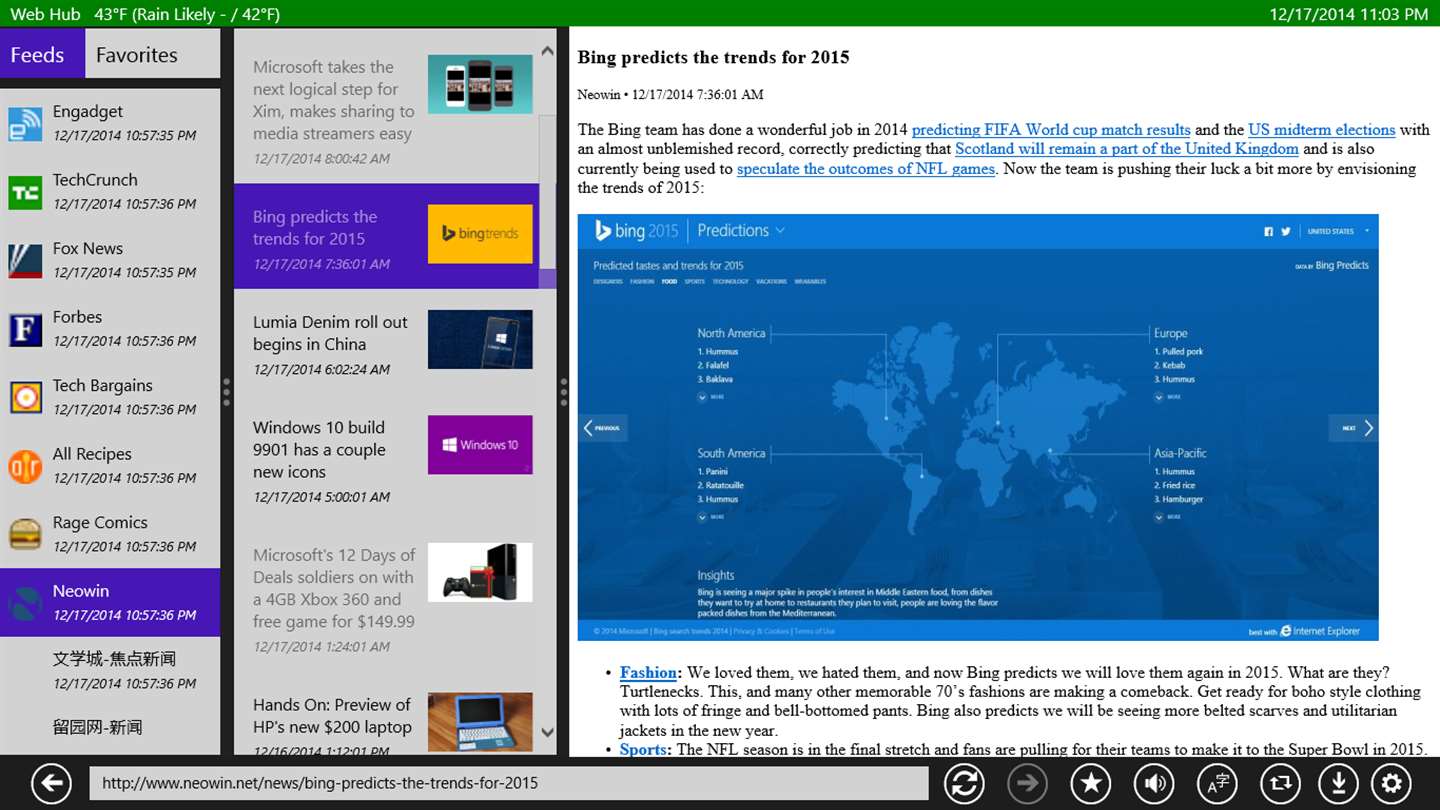Click the Xim phones thumbnail
Screen dimensions: 1440x810
tap(480, 84)
